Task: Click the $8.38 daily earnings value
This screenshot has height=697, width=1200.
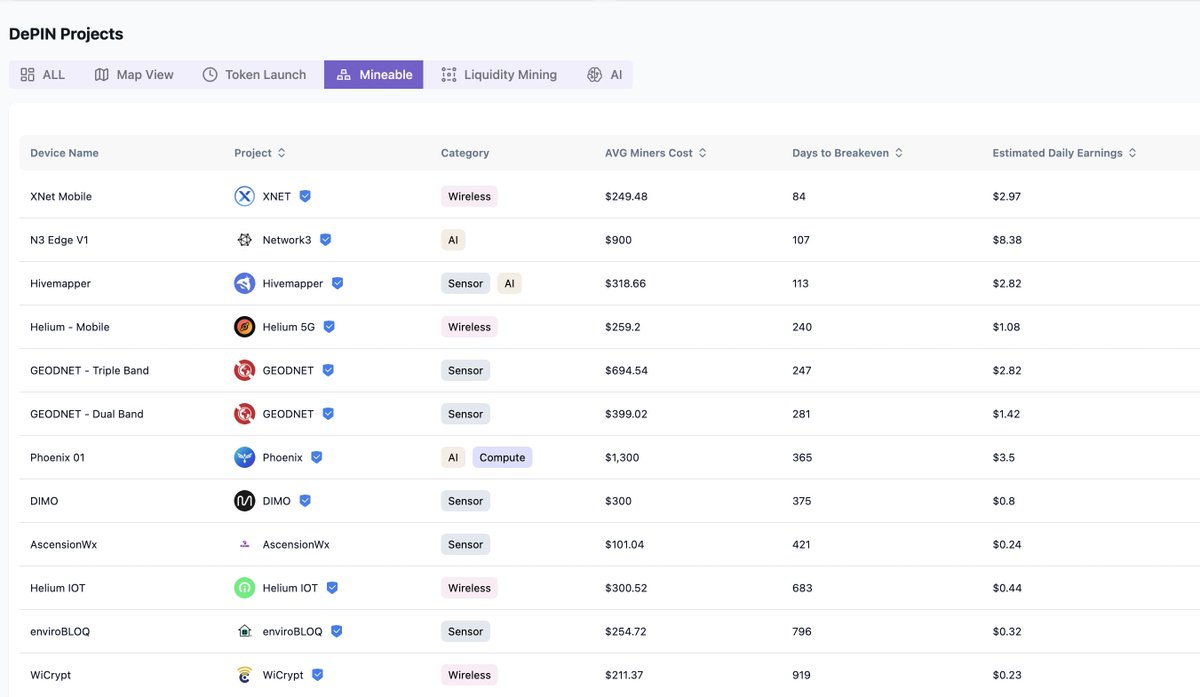Action: coord(1007,240)
